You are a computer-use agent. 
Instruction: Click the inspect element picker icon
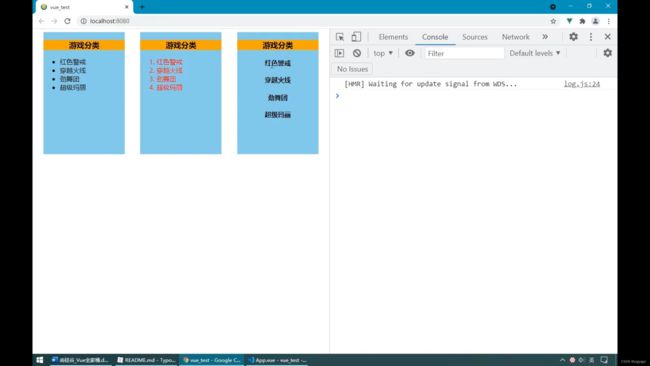(340, 37)
